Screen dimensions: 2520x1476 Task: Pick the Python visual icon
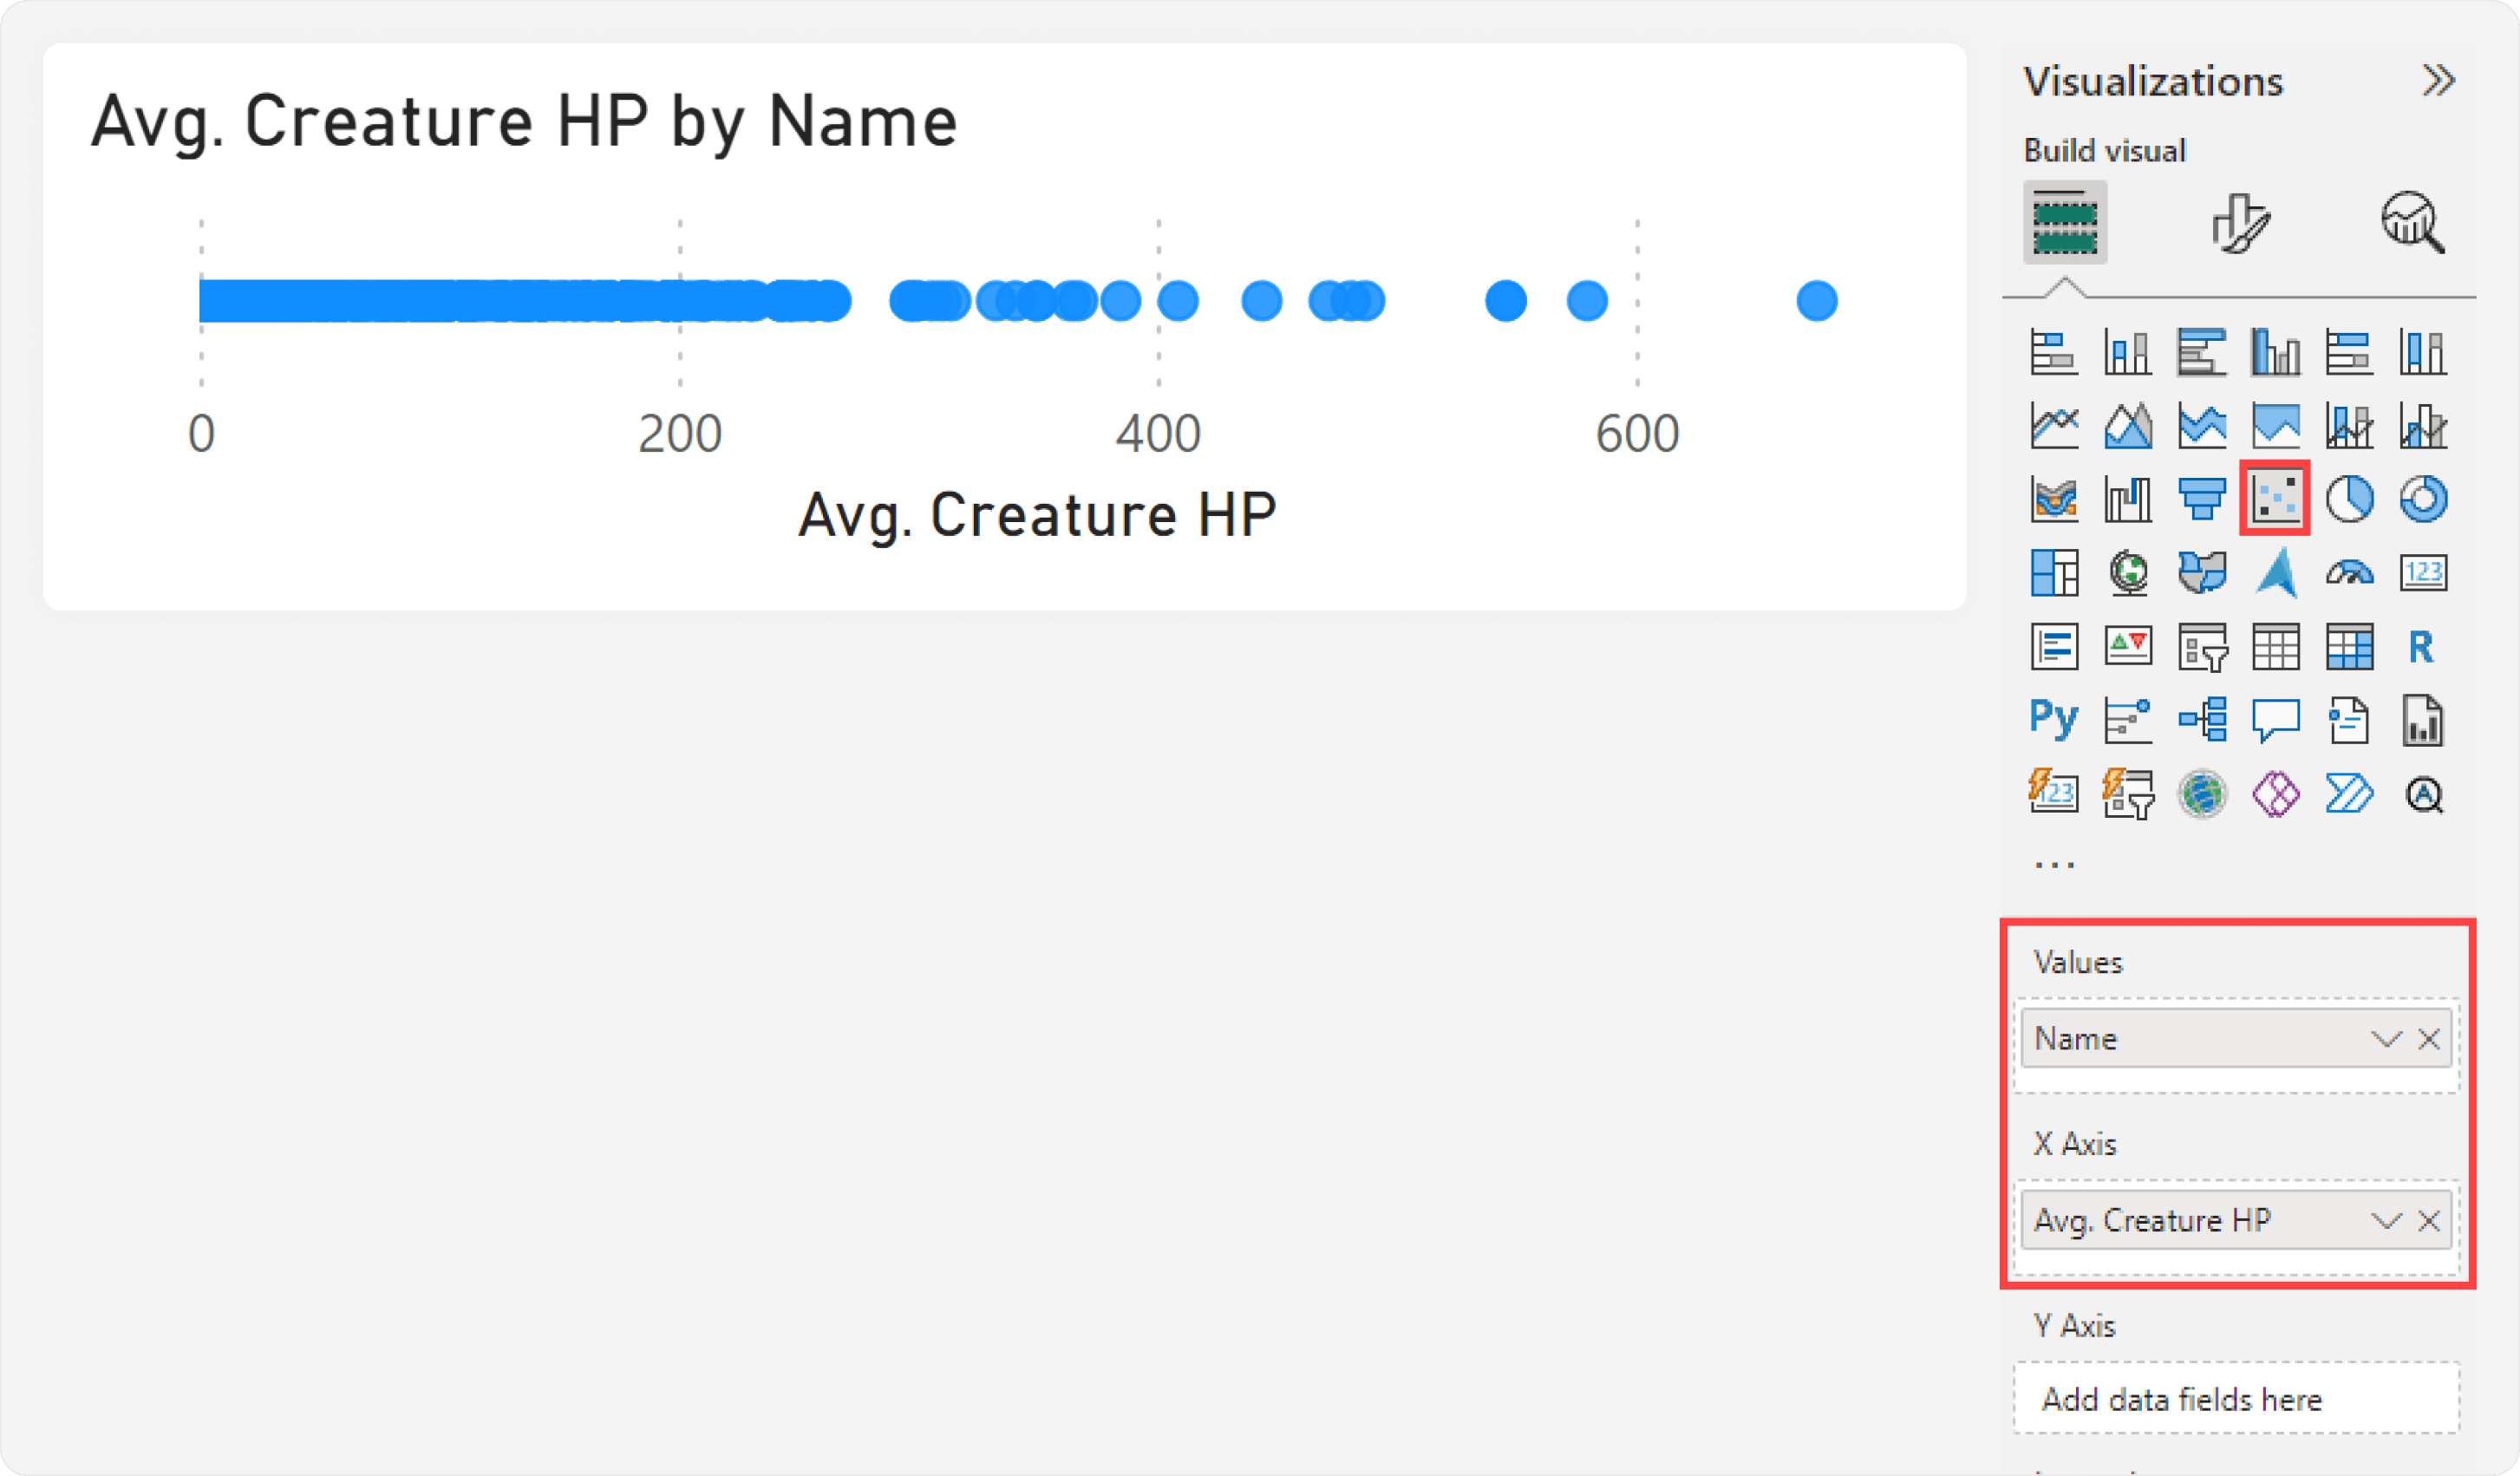2054,720
